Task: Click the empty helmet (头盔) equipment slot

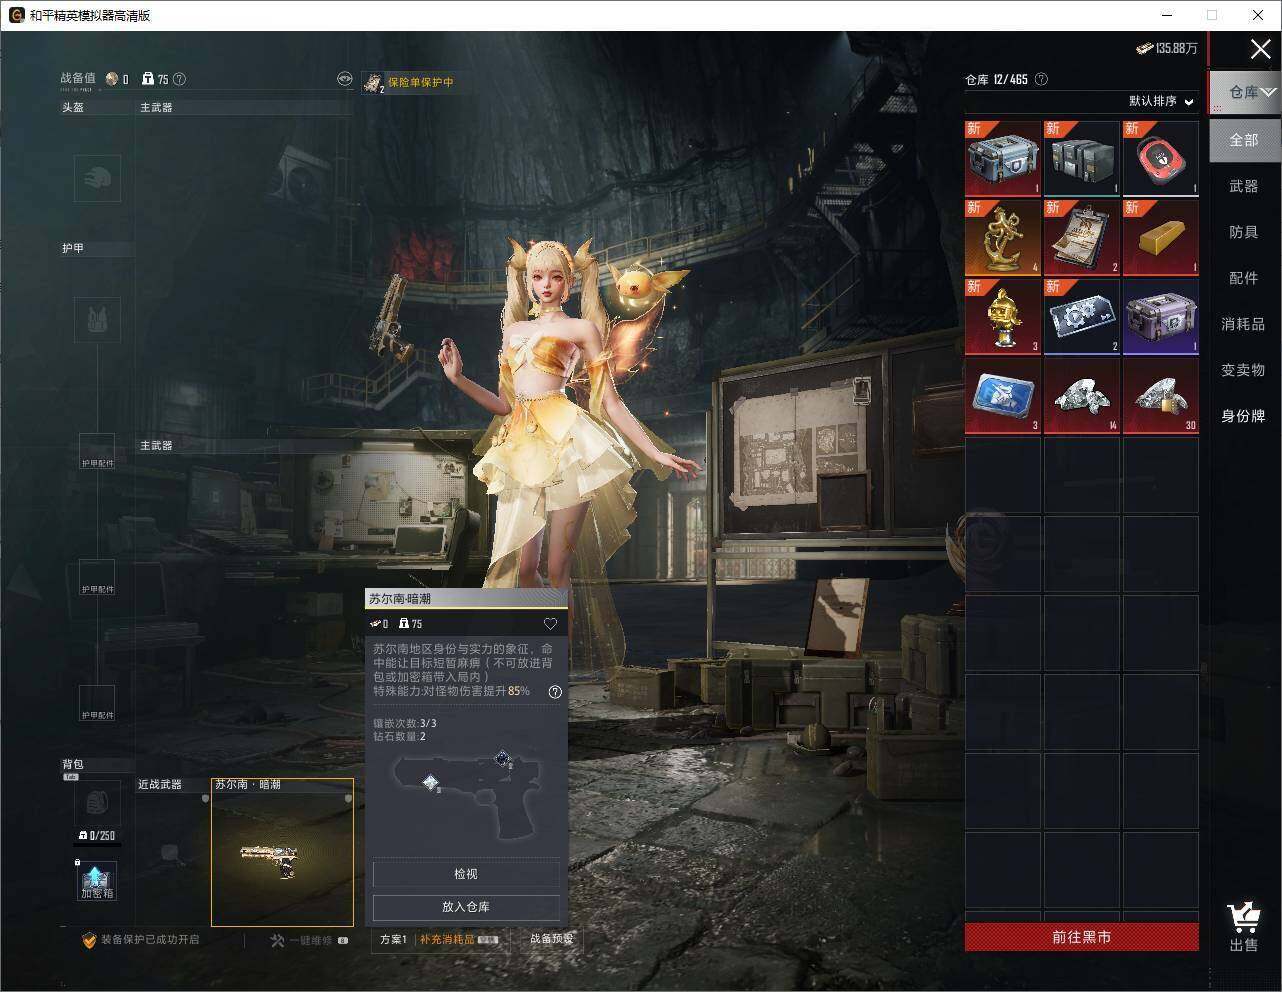Action: 97,179
